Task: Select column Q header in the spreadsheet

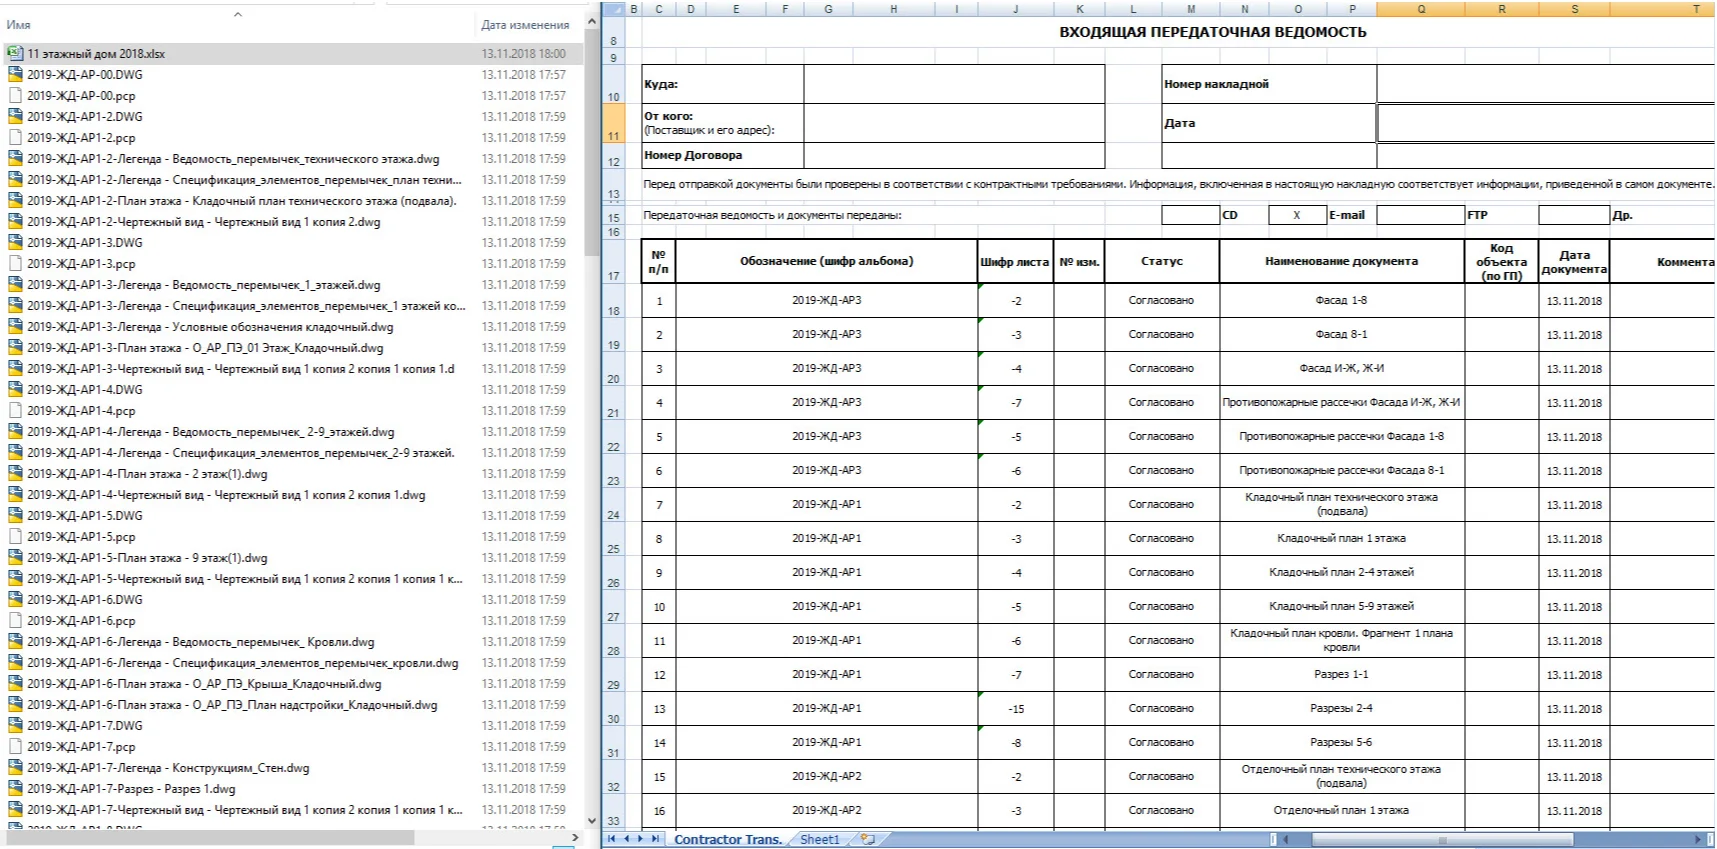Action: pyautogui.click(x=1421, y=9)
